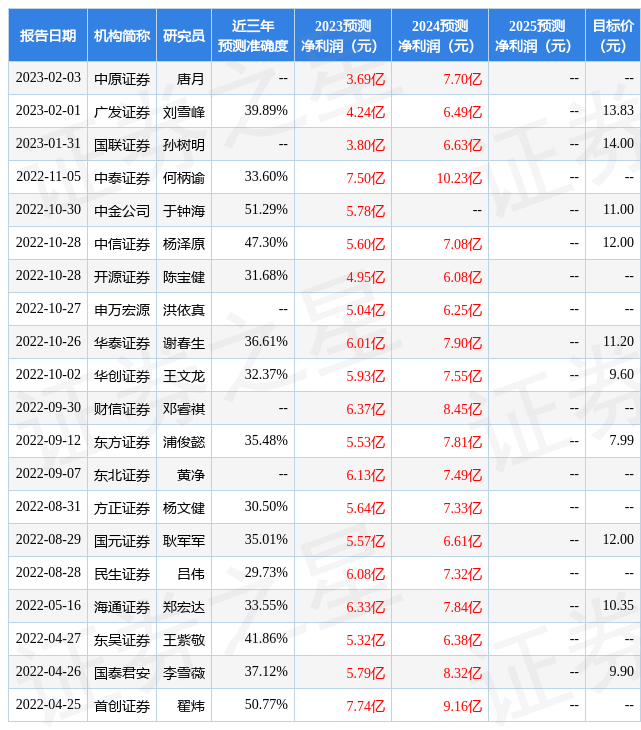Select researcher name 黄净

[x=191, y=475]
